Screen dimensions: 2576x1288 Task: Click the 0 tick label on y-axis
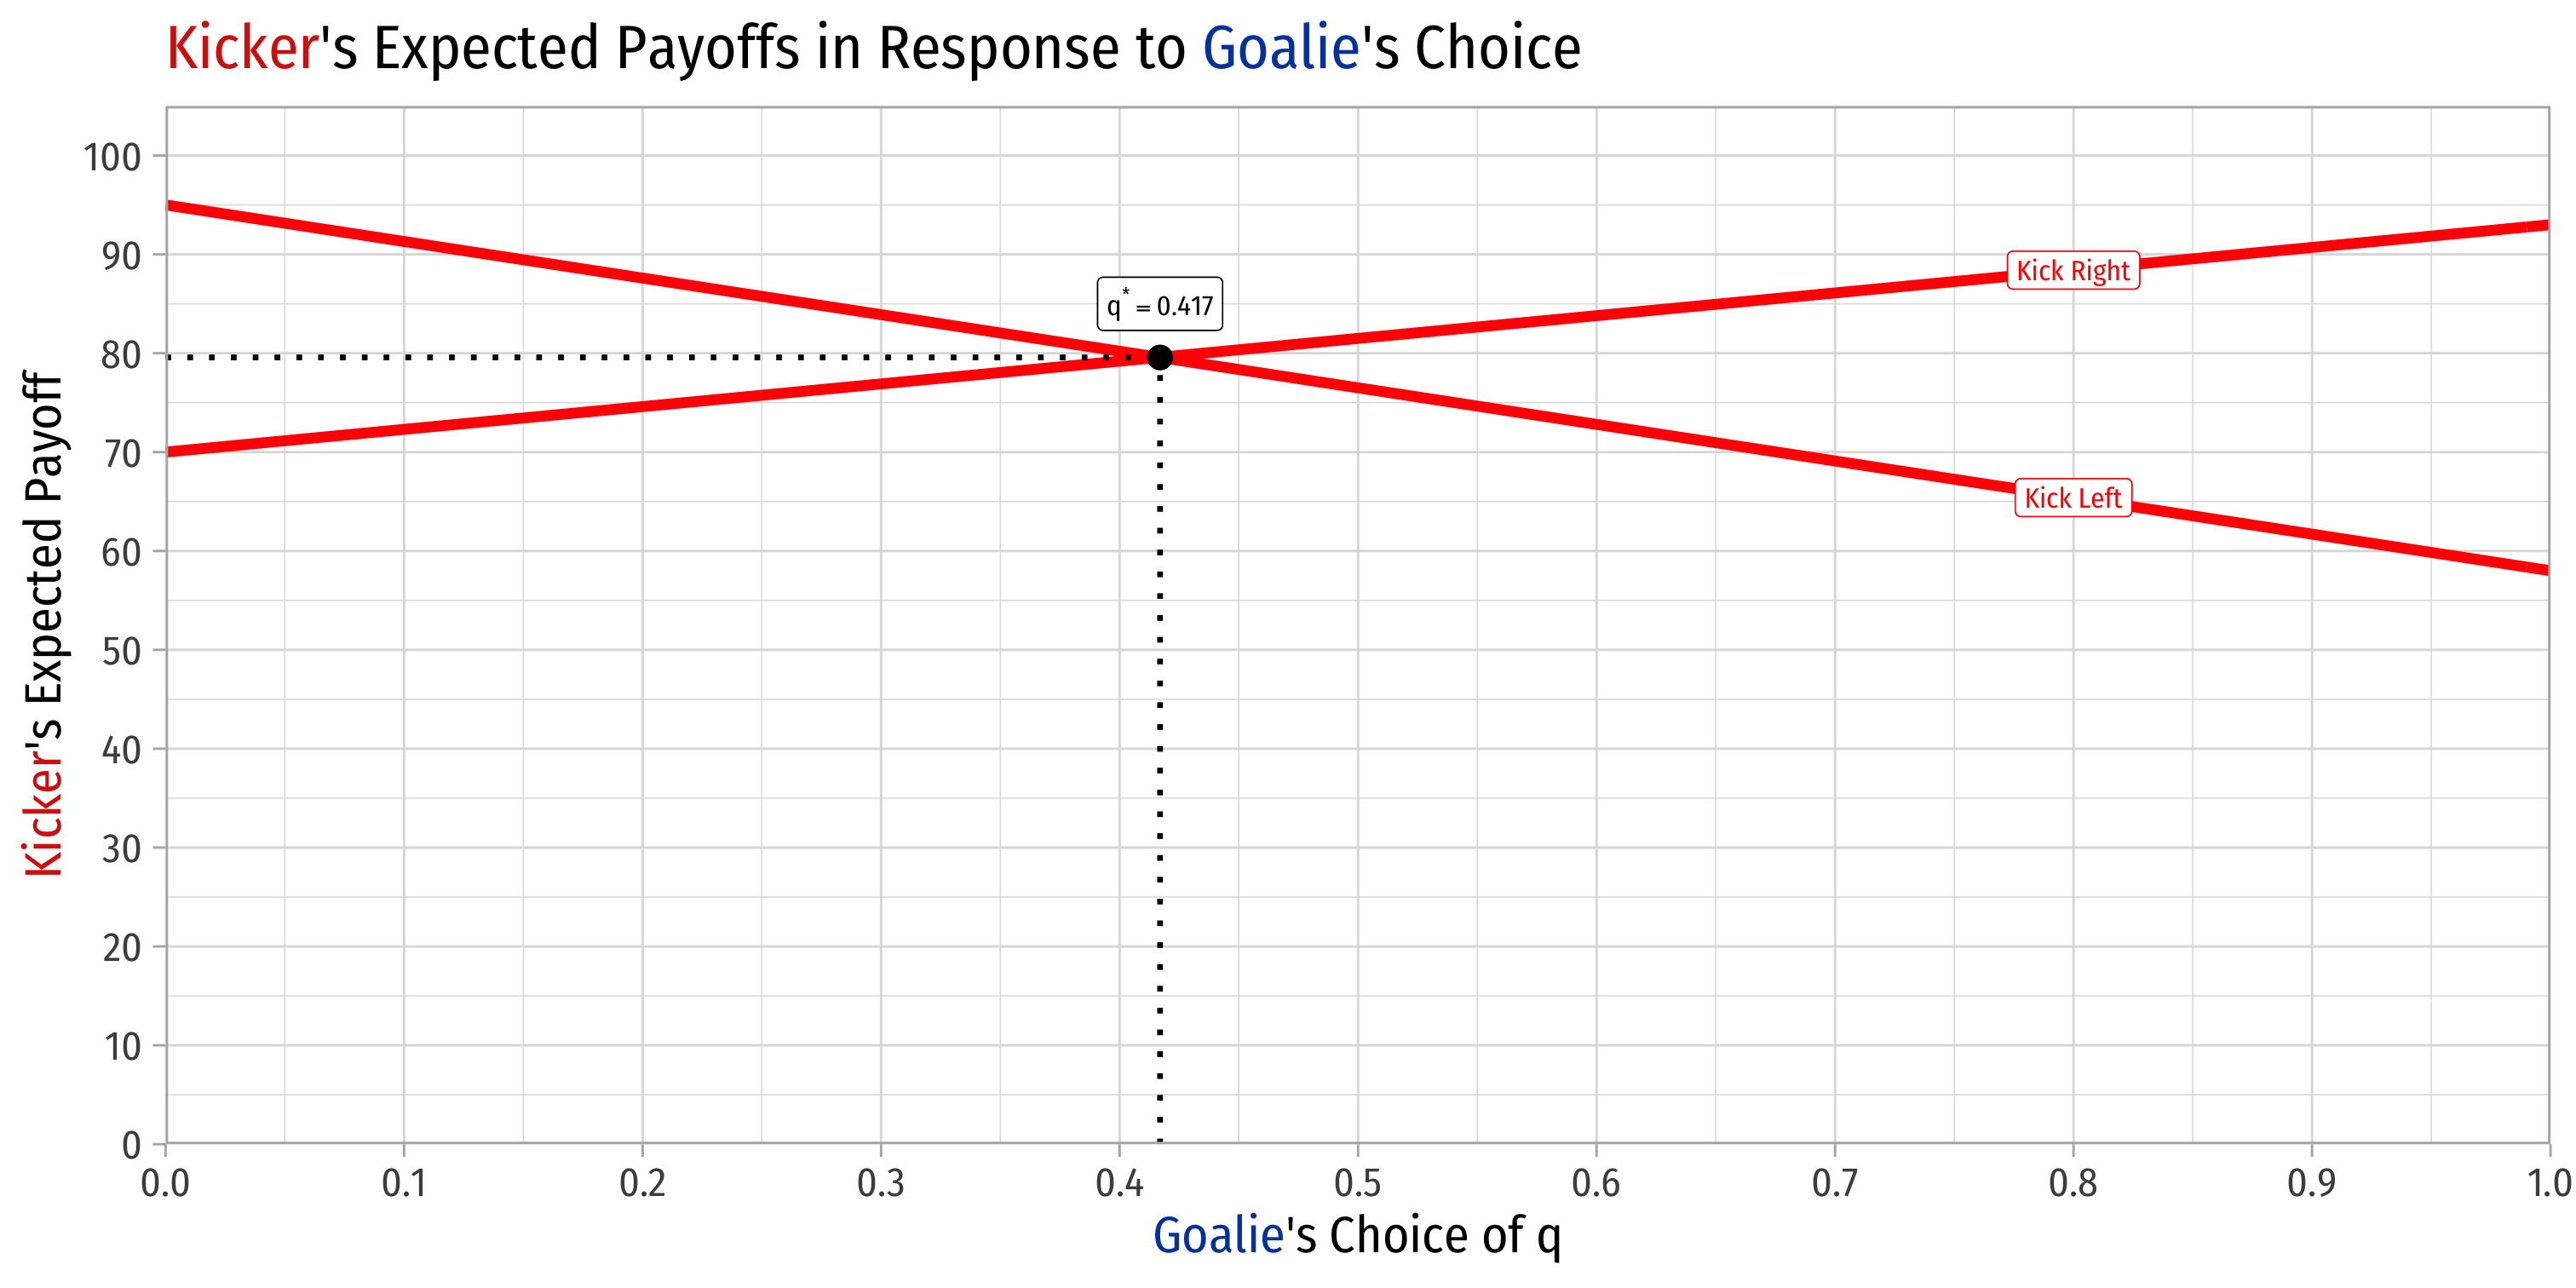click(131, 1145)
